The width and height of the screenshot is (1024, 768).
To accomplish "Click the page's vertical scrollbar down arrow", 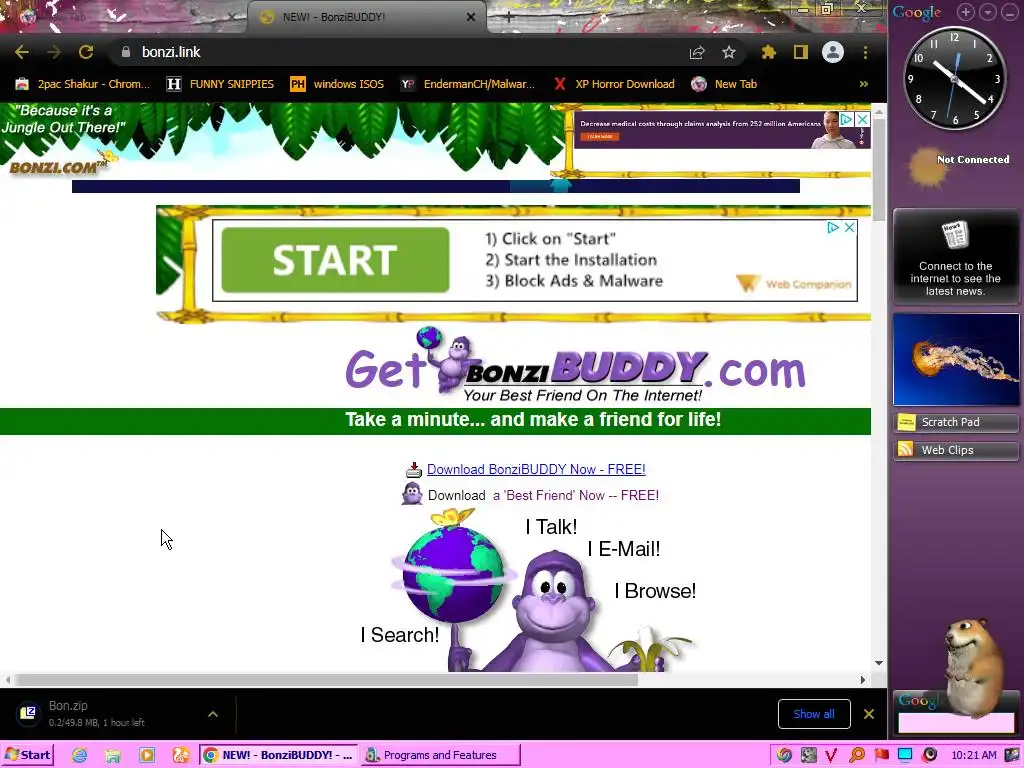I will (x=879, y=663).
